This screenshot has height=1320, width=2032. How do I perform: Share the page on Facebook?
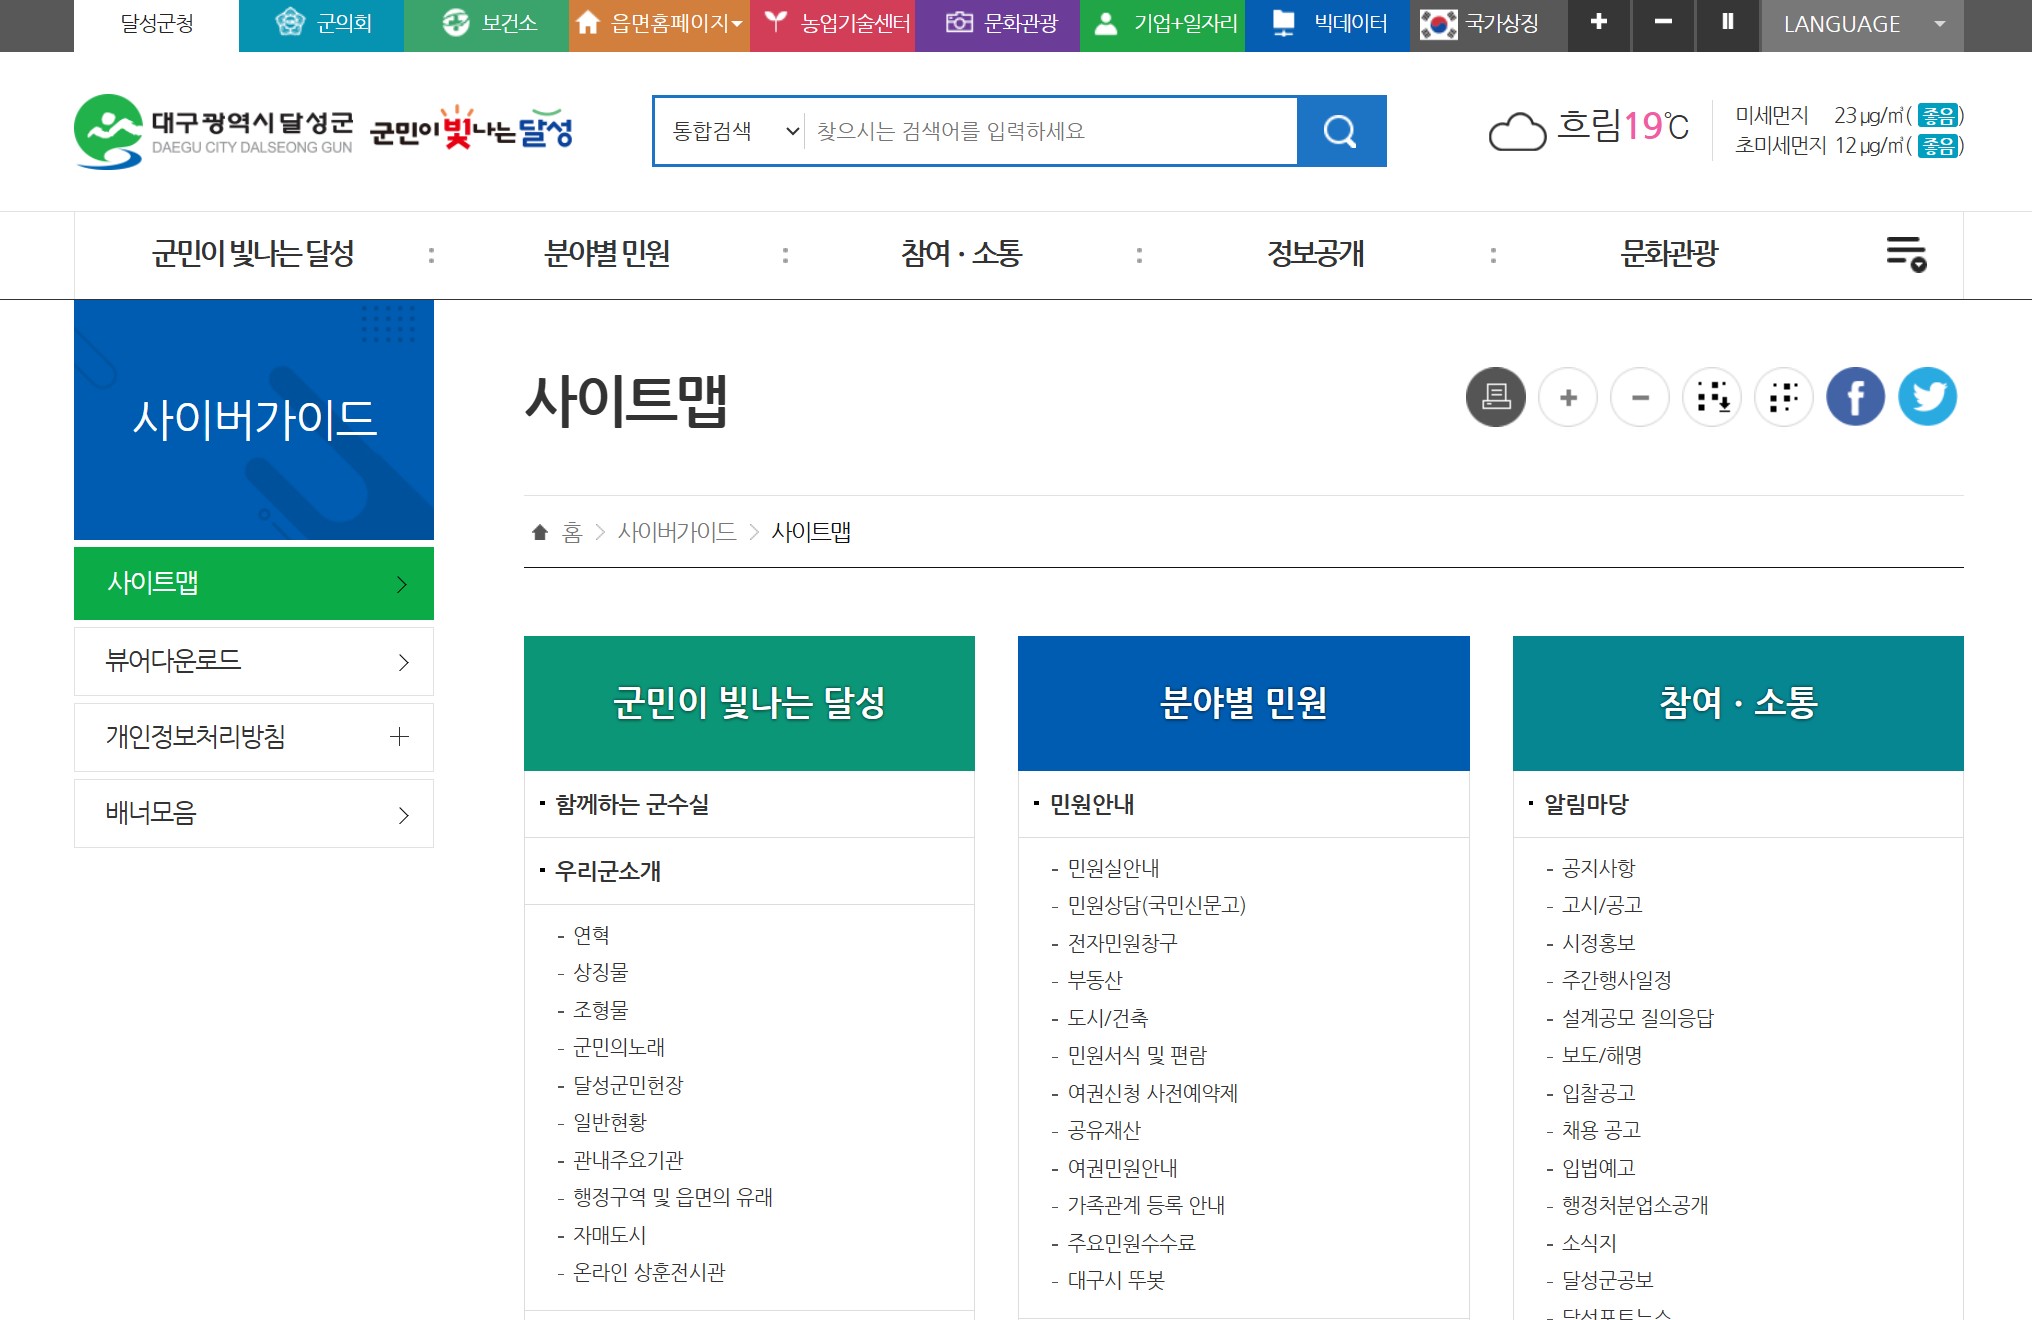point(1855,397)
